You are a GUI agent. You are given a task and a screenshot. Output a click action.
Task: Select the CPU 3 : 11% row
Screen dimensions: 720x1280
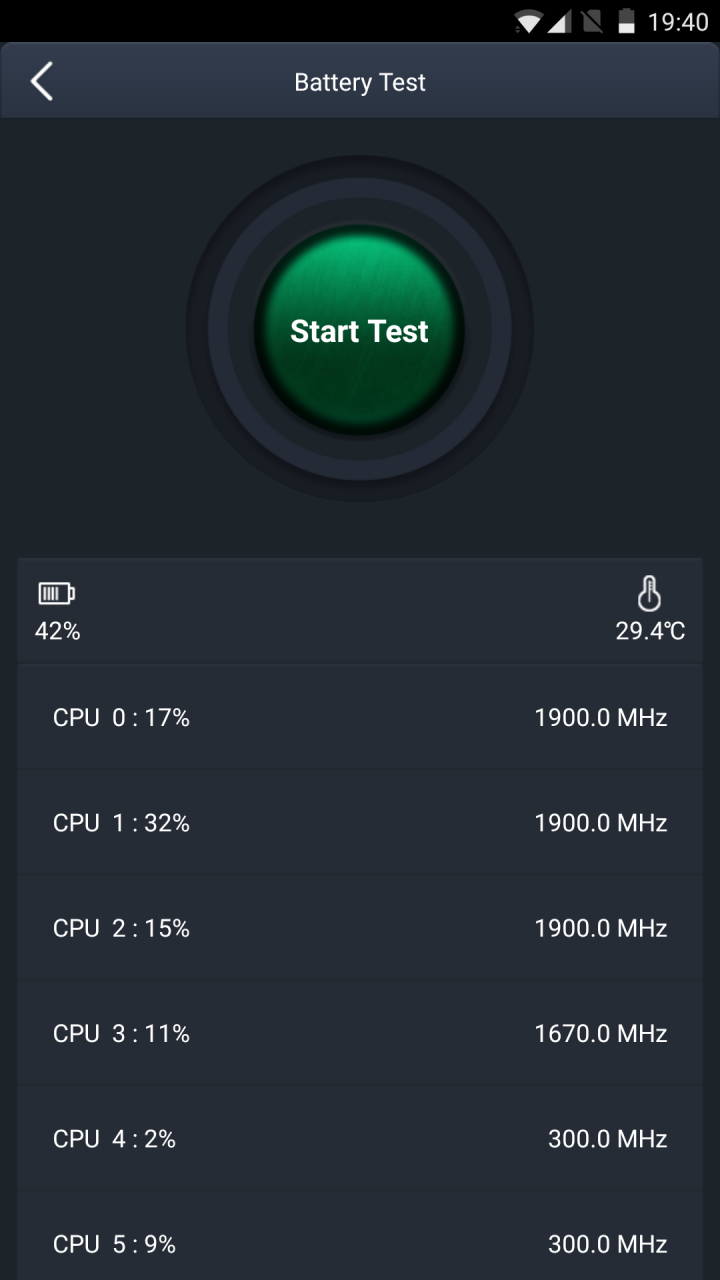tap(360, 1033)
